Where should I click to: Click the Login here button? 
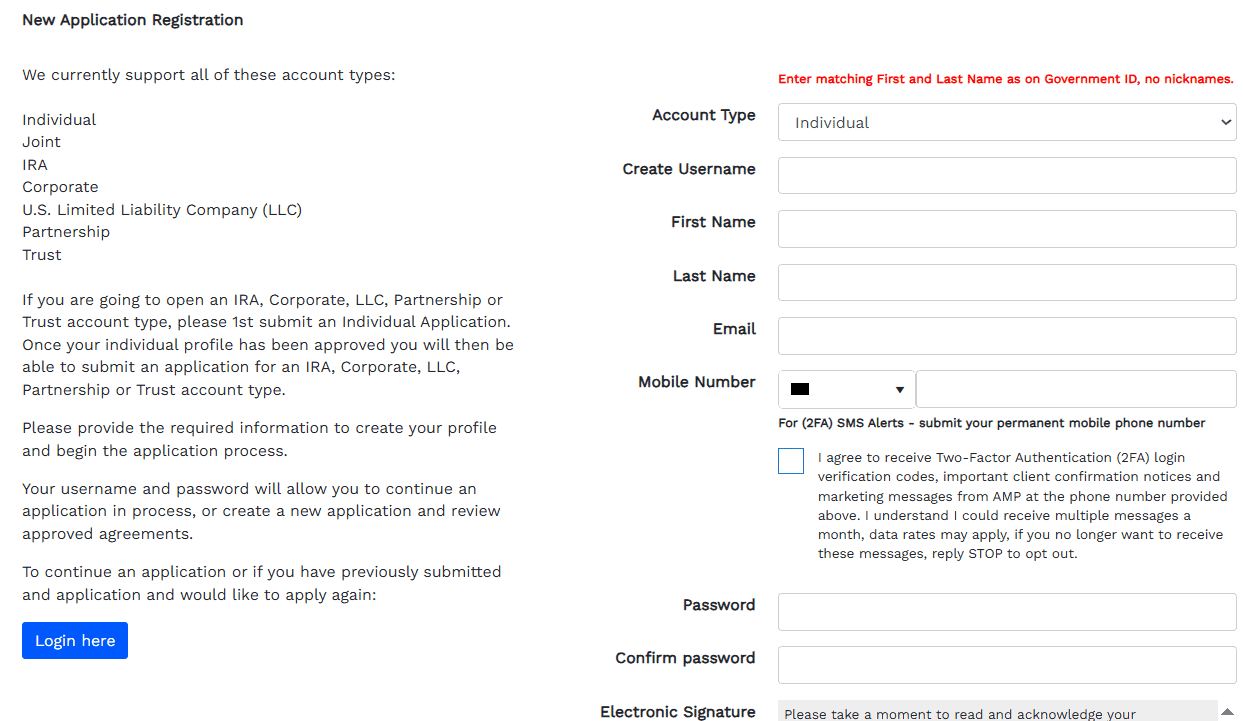74,640
